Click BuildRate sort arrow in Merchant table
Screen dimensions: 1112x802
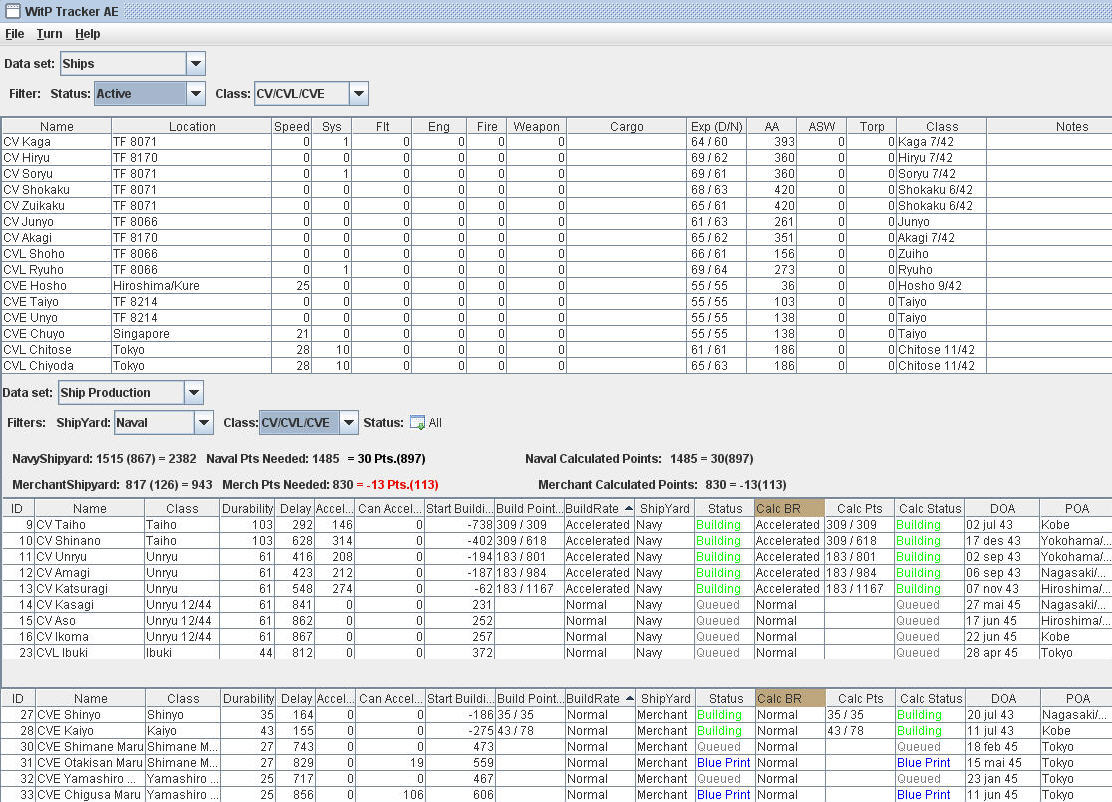[x=630, y=699]
